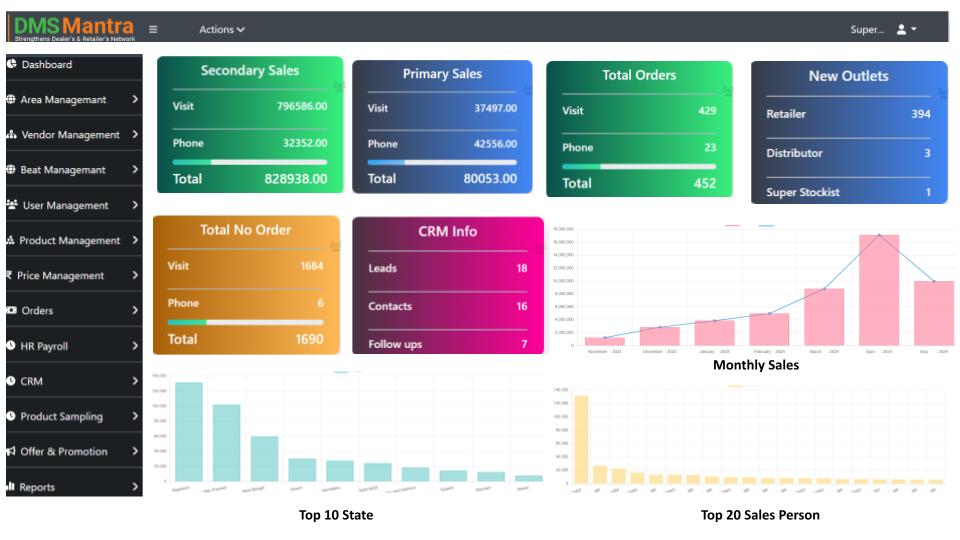This screenshot has height=540, width=960.
Task: Select Product Management in the sidebar
Action: 70,240
